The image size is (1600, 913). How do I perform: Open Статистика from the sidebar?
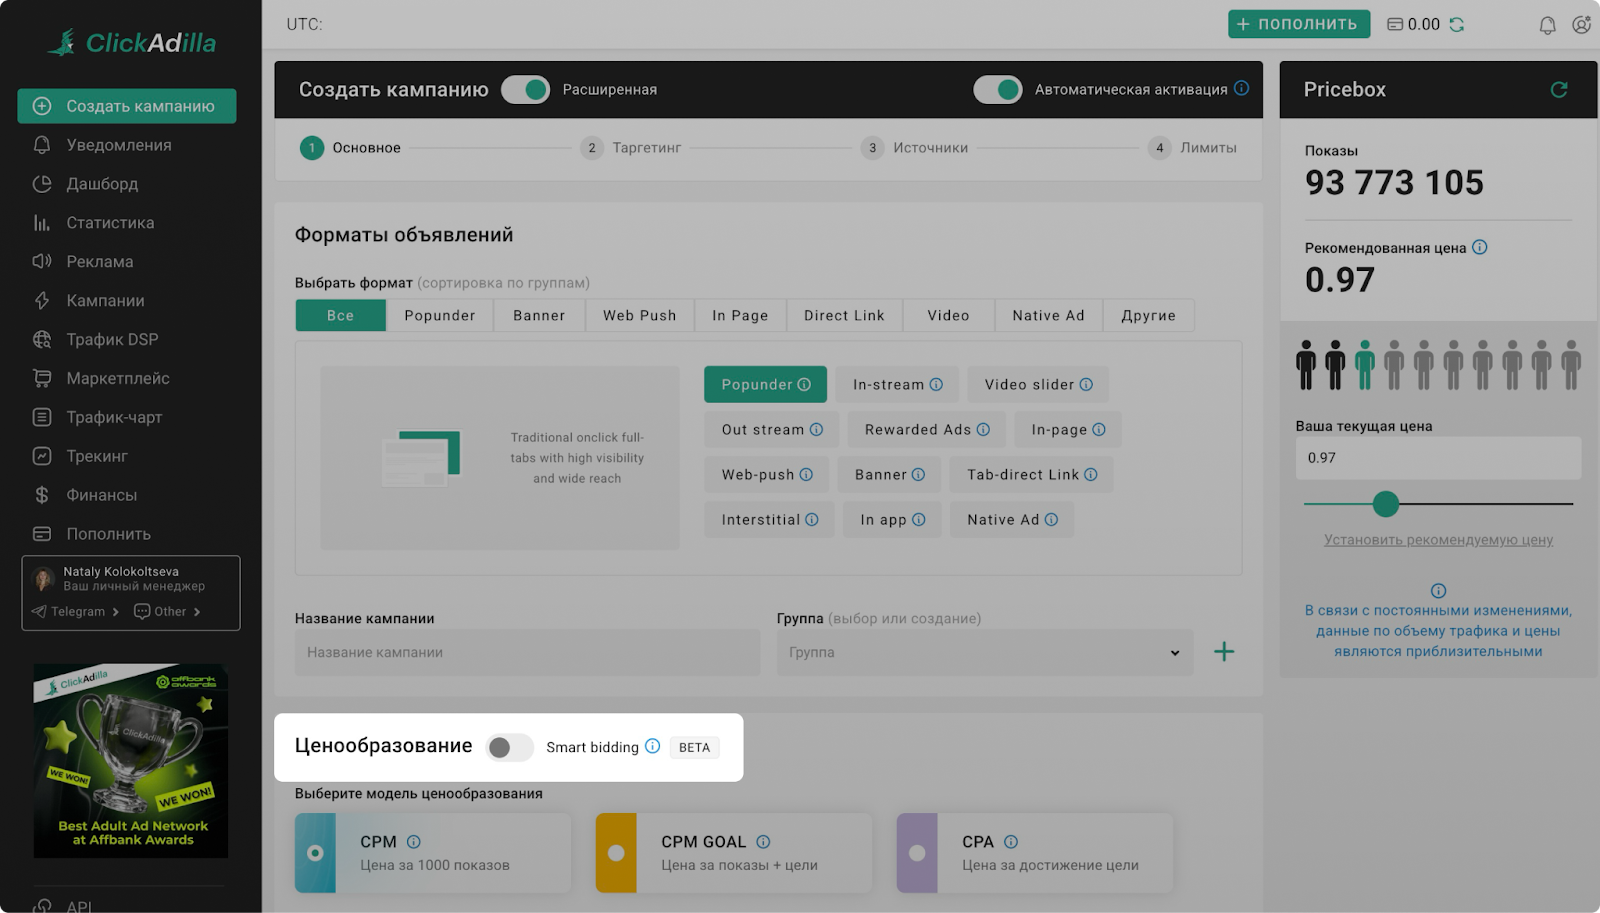click(x=110, y=223)
